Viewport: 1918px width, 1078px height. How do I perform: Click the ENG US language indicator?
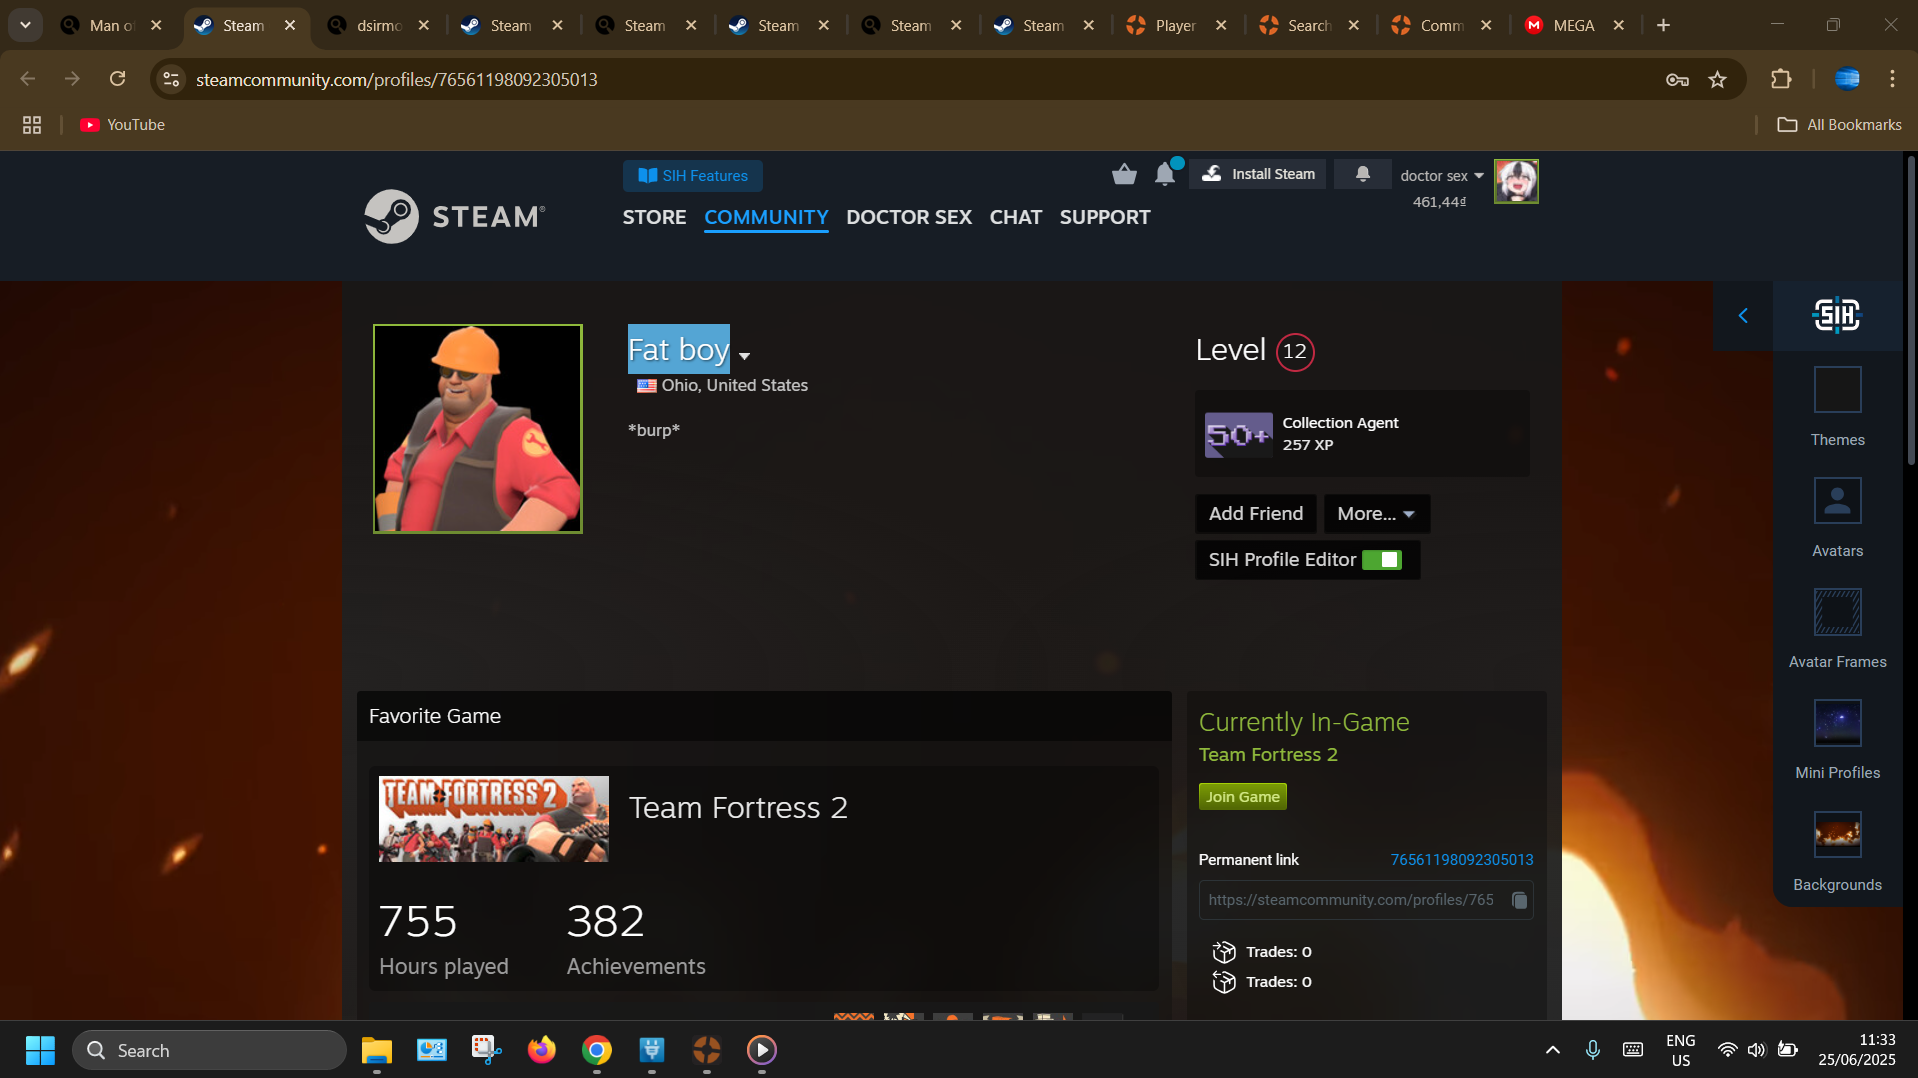(x=1681, y=1050)
